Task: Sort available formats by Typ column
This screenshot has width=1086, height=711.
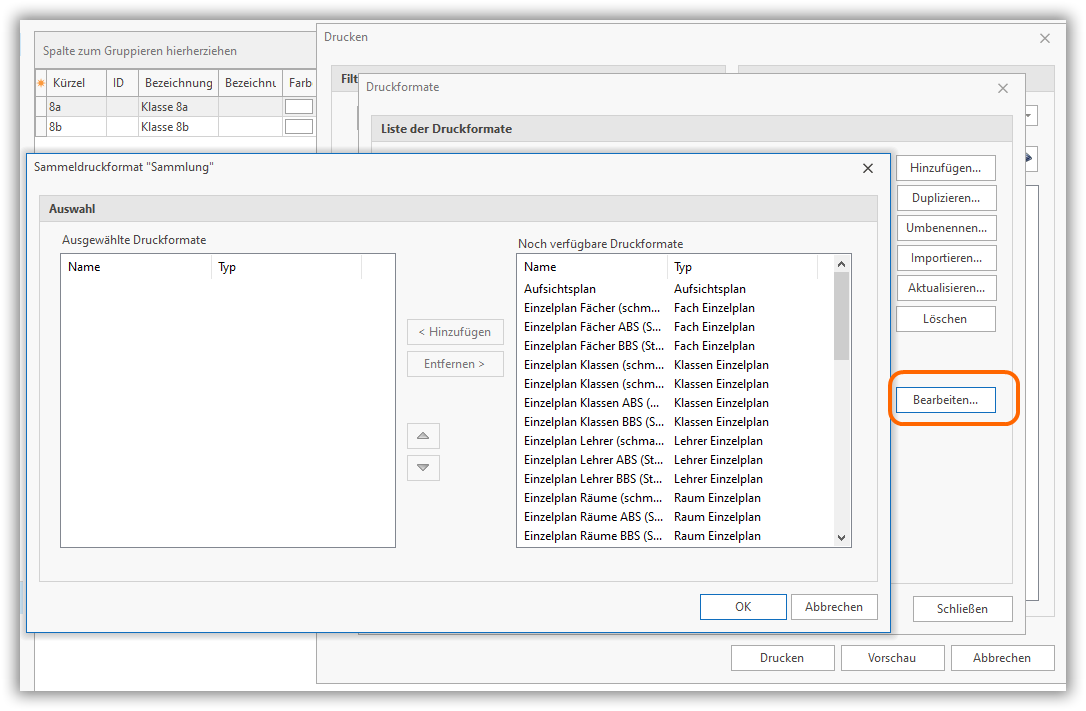Action: coord(741,267)
